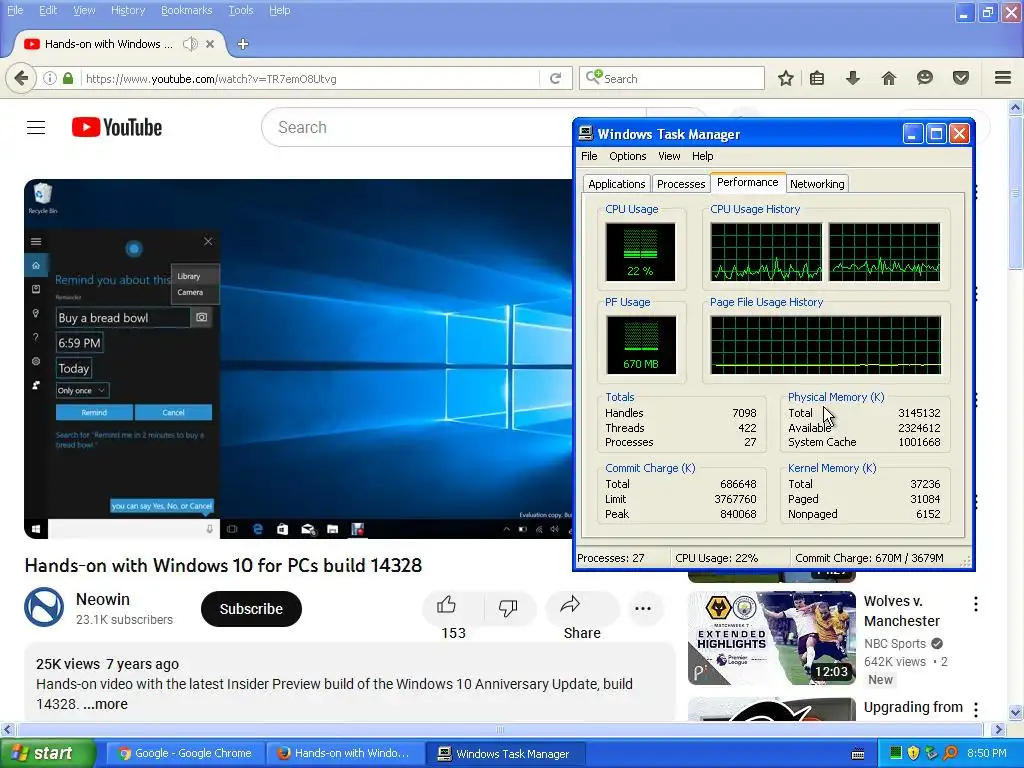
Task: Click the horizontal scrollbar right arrow
Action: pyautogui.click(x=999, y=729)
